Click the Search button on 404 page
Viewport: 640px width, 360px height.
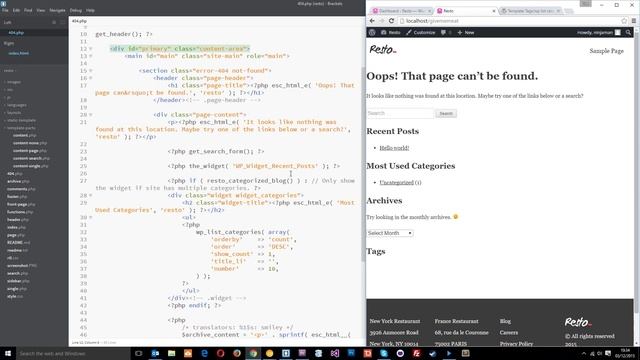click(x=446, y=113)
